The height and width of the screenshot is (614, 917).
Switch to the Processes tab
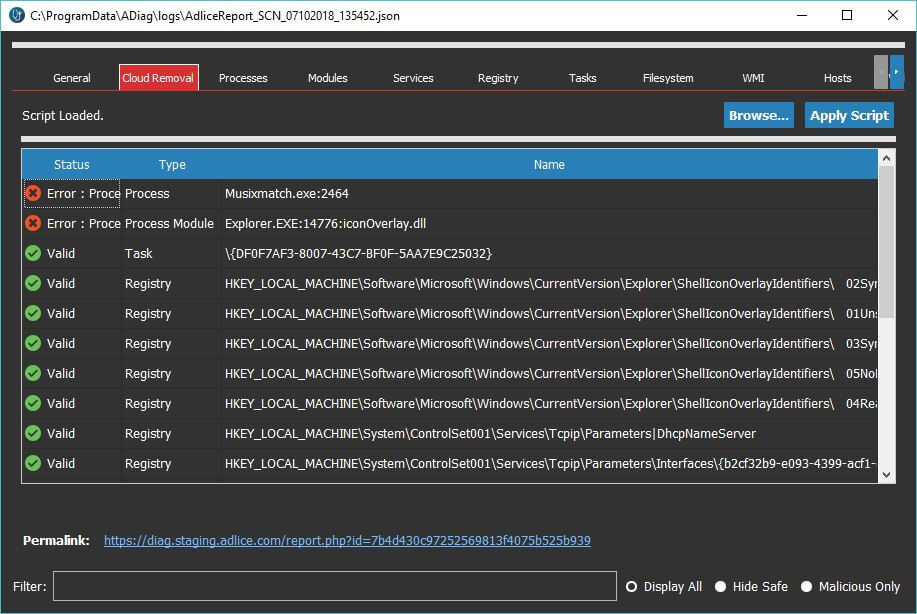point(243,78)
